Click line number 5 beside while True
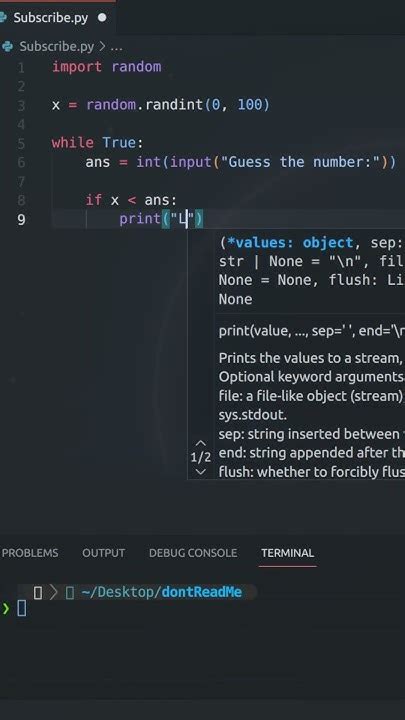This screenshot has width=405, height=720. tap(21, 143)
